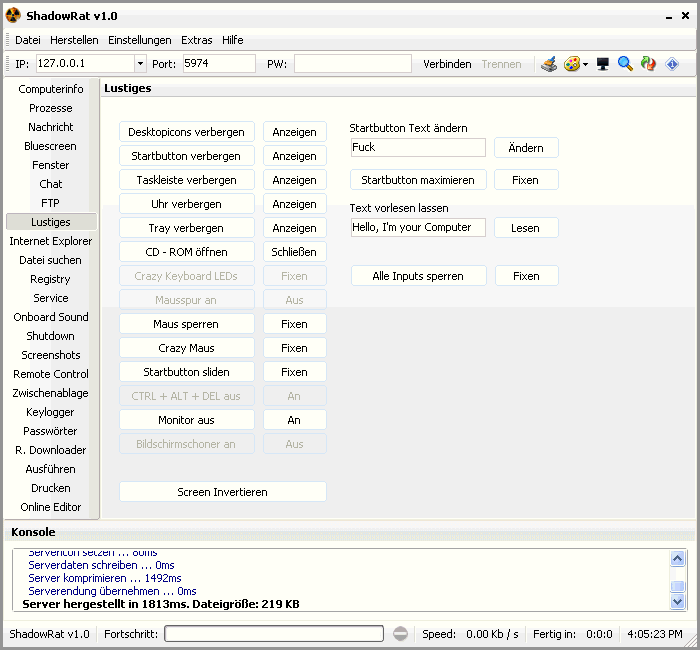
Task: Click the gray stop icon beside progress bar
Action: 400,634
